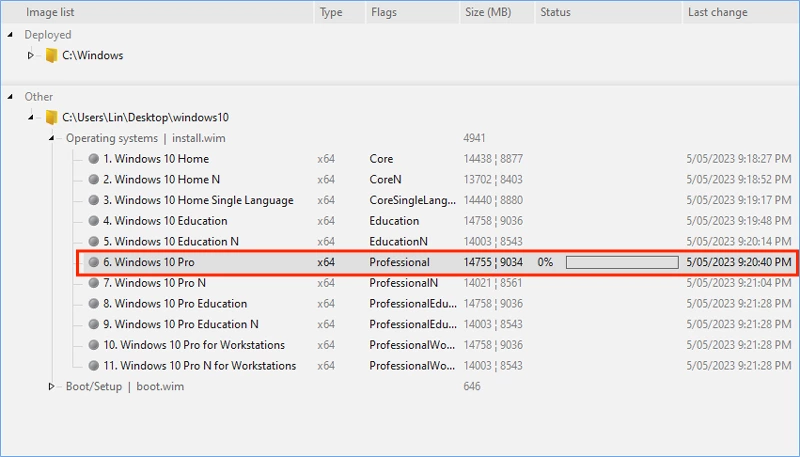The height and width of the screenshot is (457, 800).
Task: Select 9. Windows 10 Pro Education N
Action: pos(181,324)
